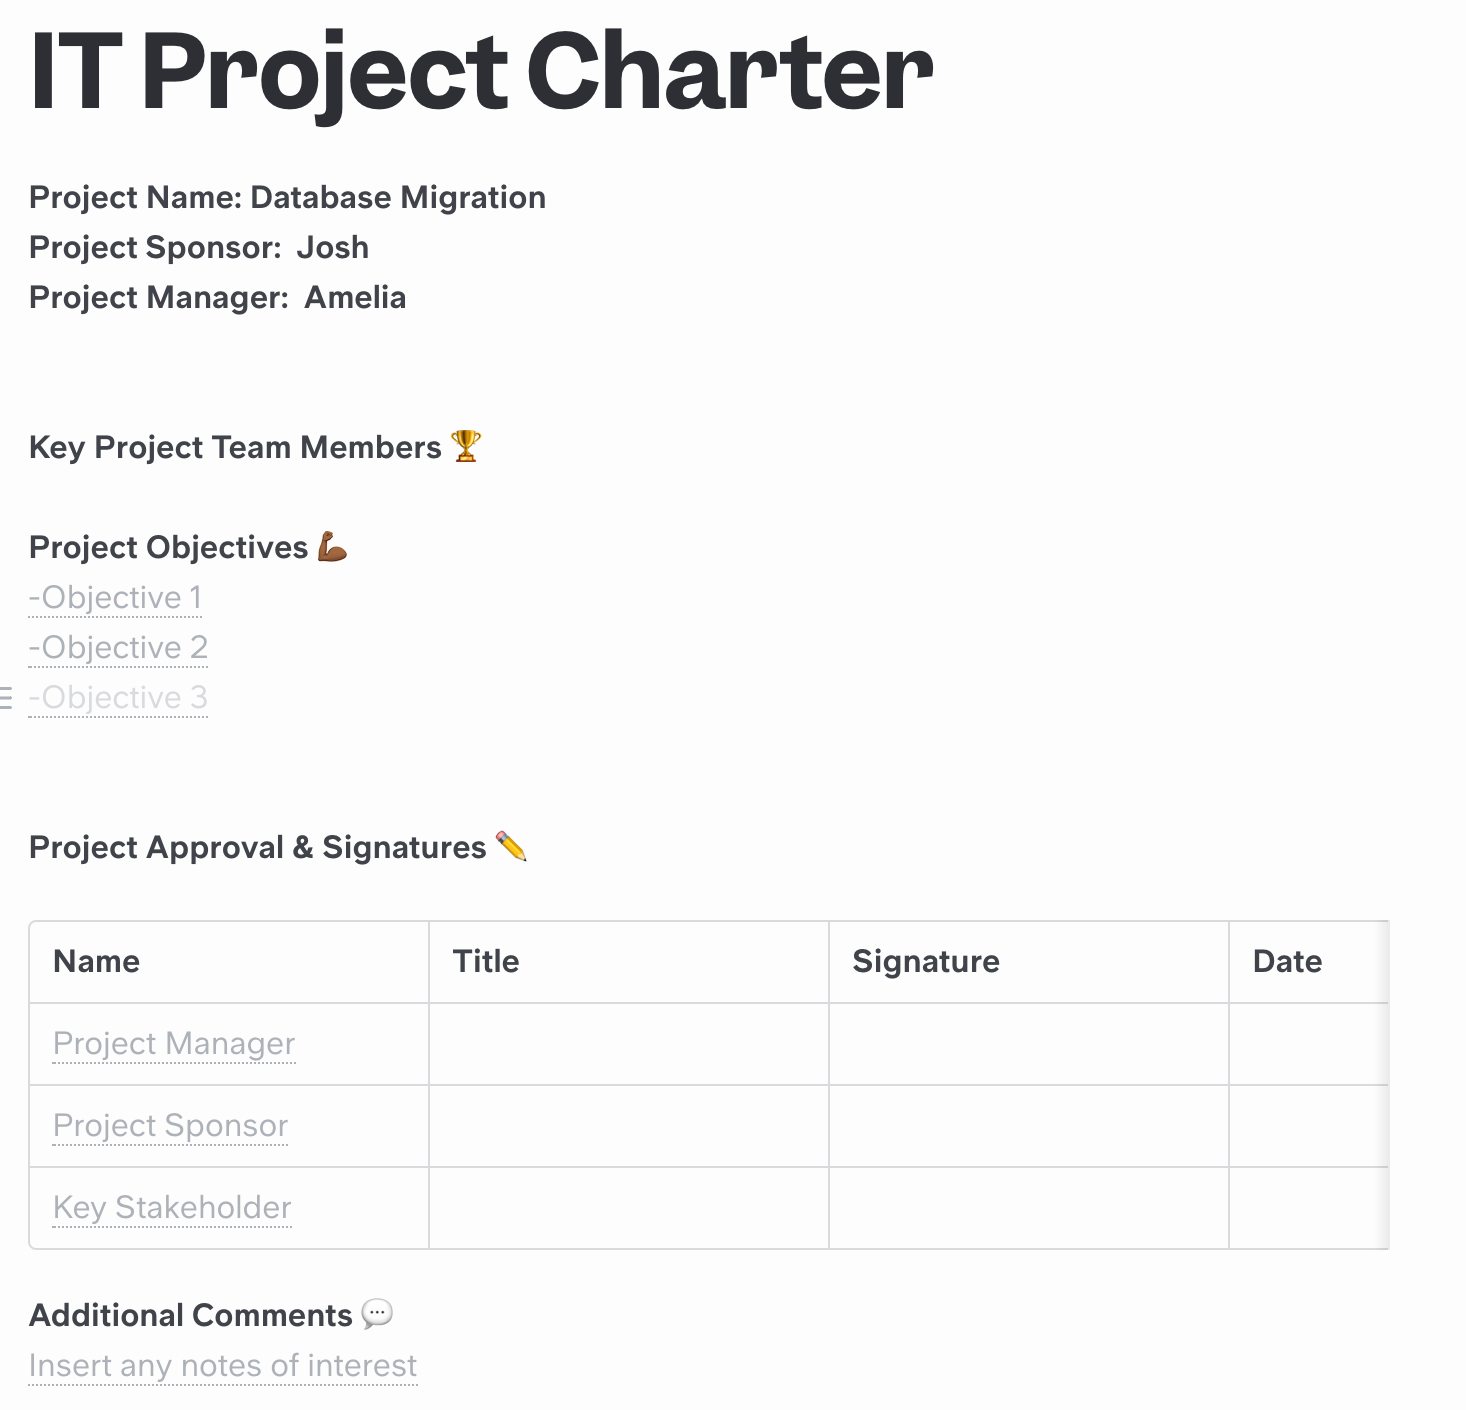The height and width of the screenshot is (1410, 1466).
Task: Click the Project Manager: Amelia line
Action: pyautogui.click(x=218, y=298)
